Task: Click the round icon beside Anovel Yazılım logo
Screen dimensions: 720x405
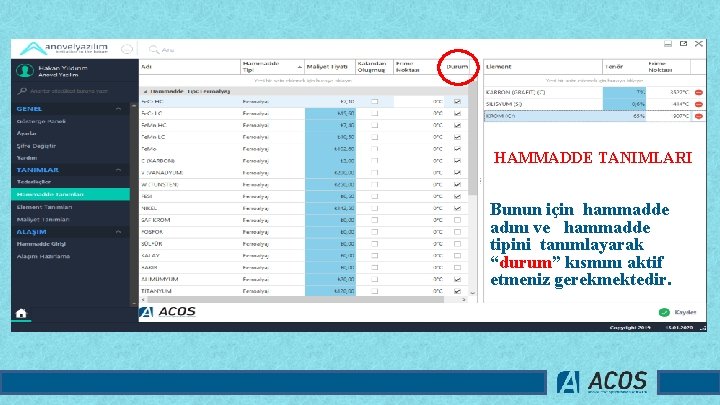Action: 127,49
